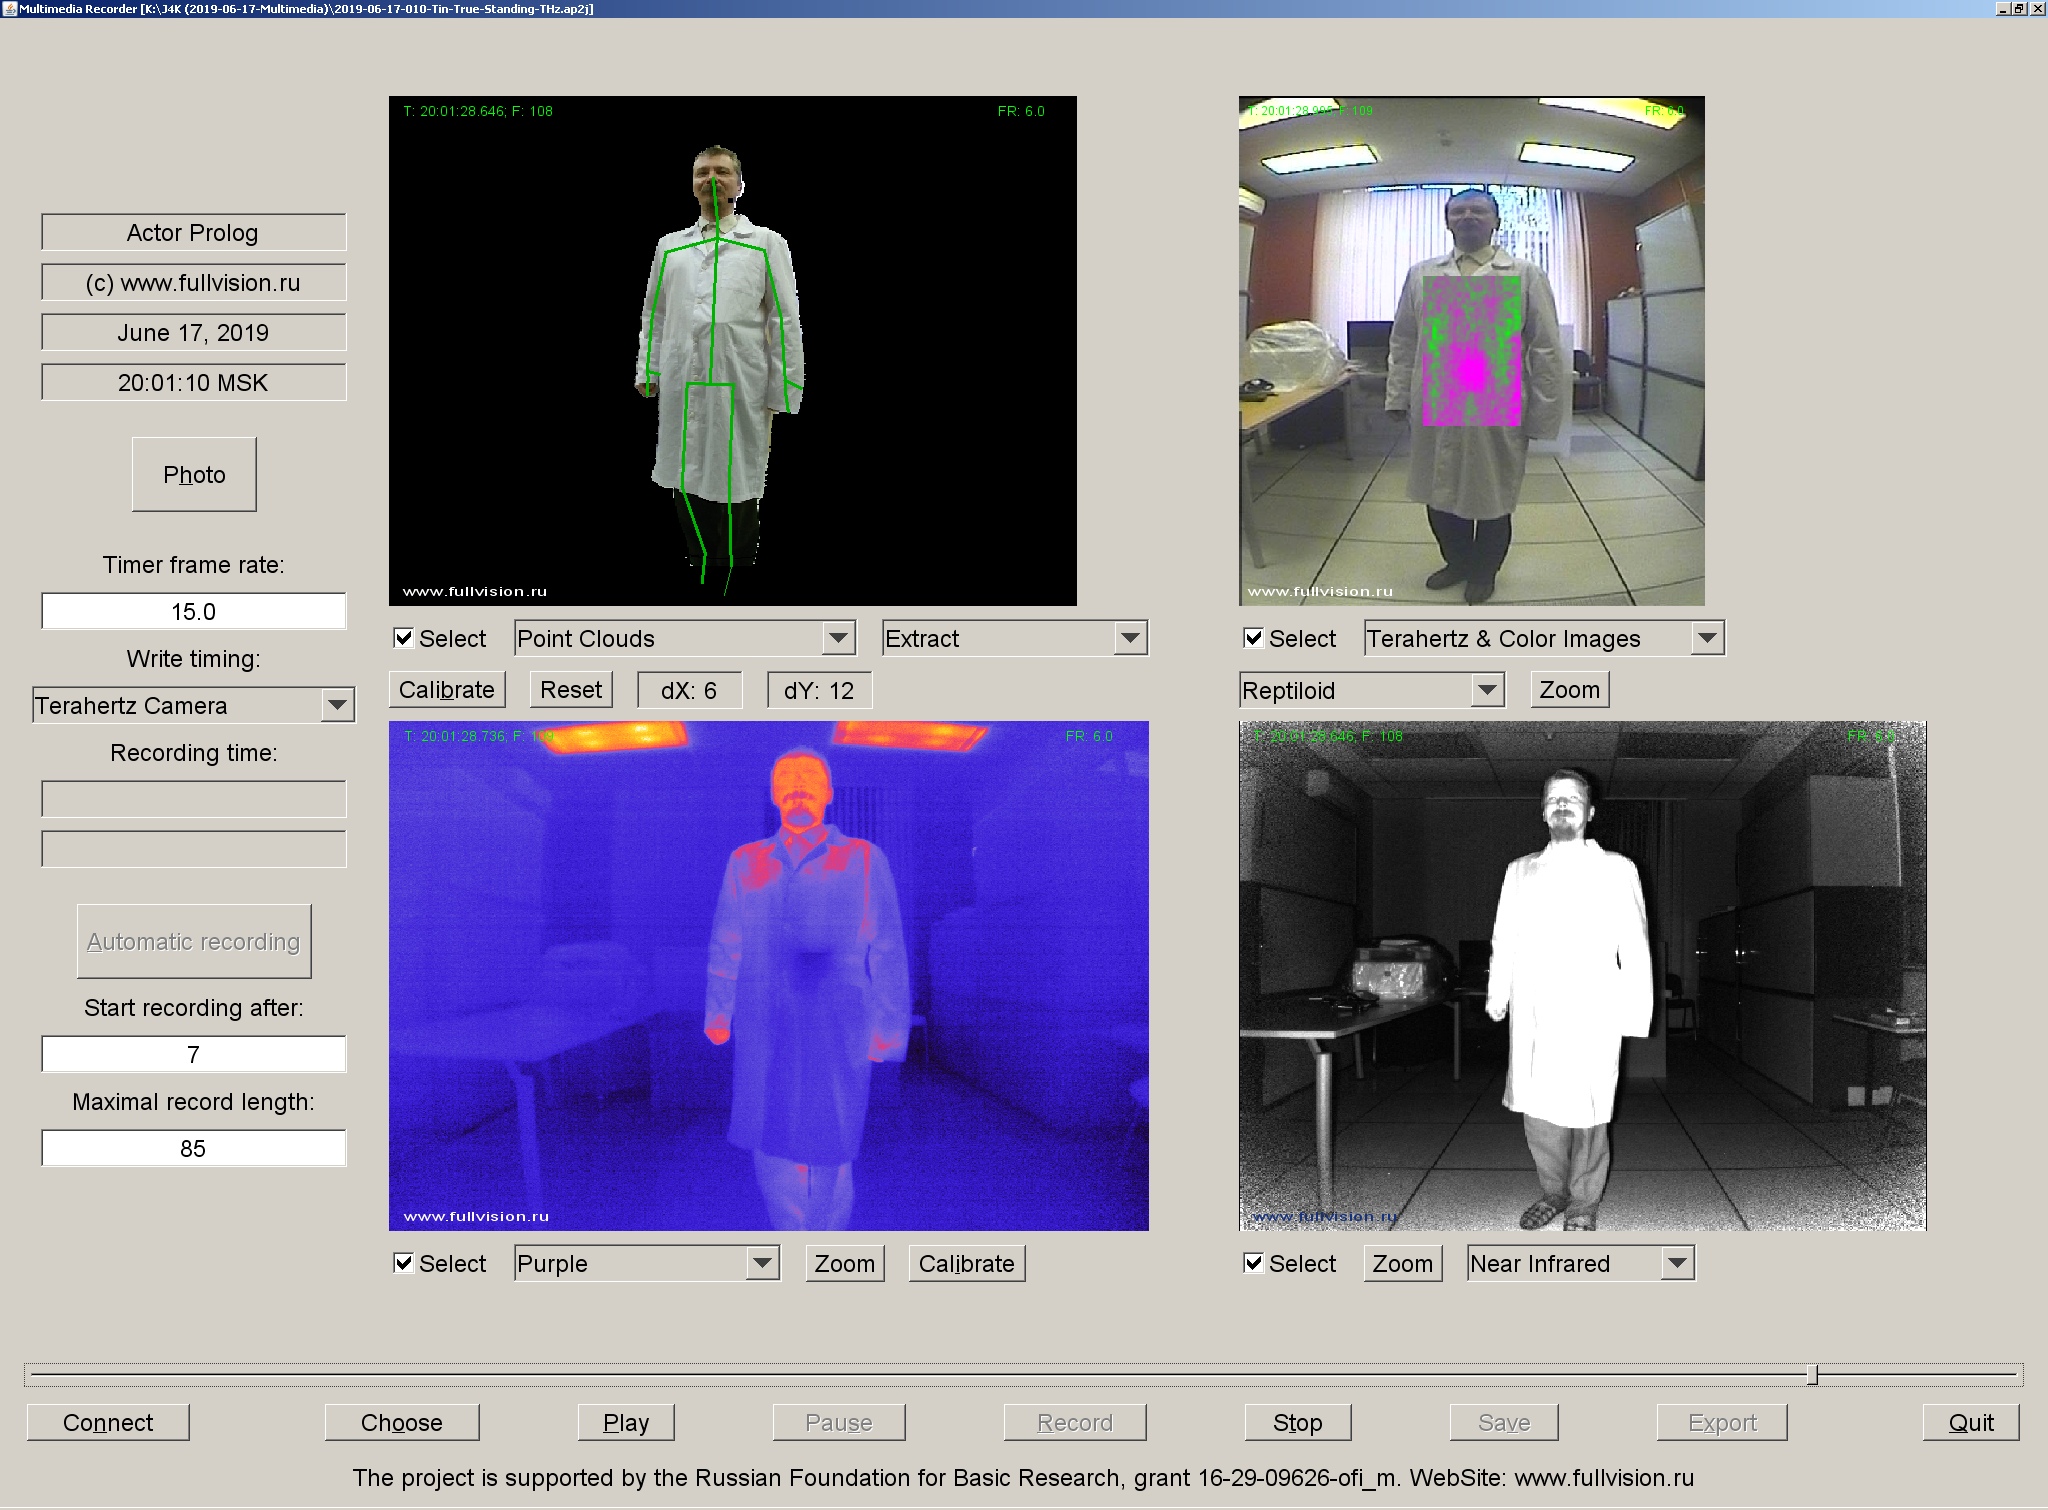
Task: Disable the Select checkbox for the Near Infrared view
Action: 1253,1263
